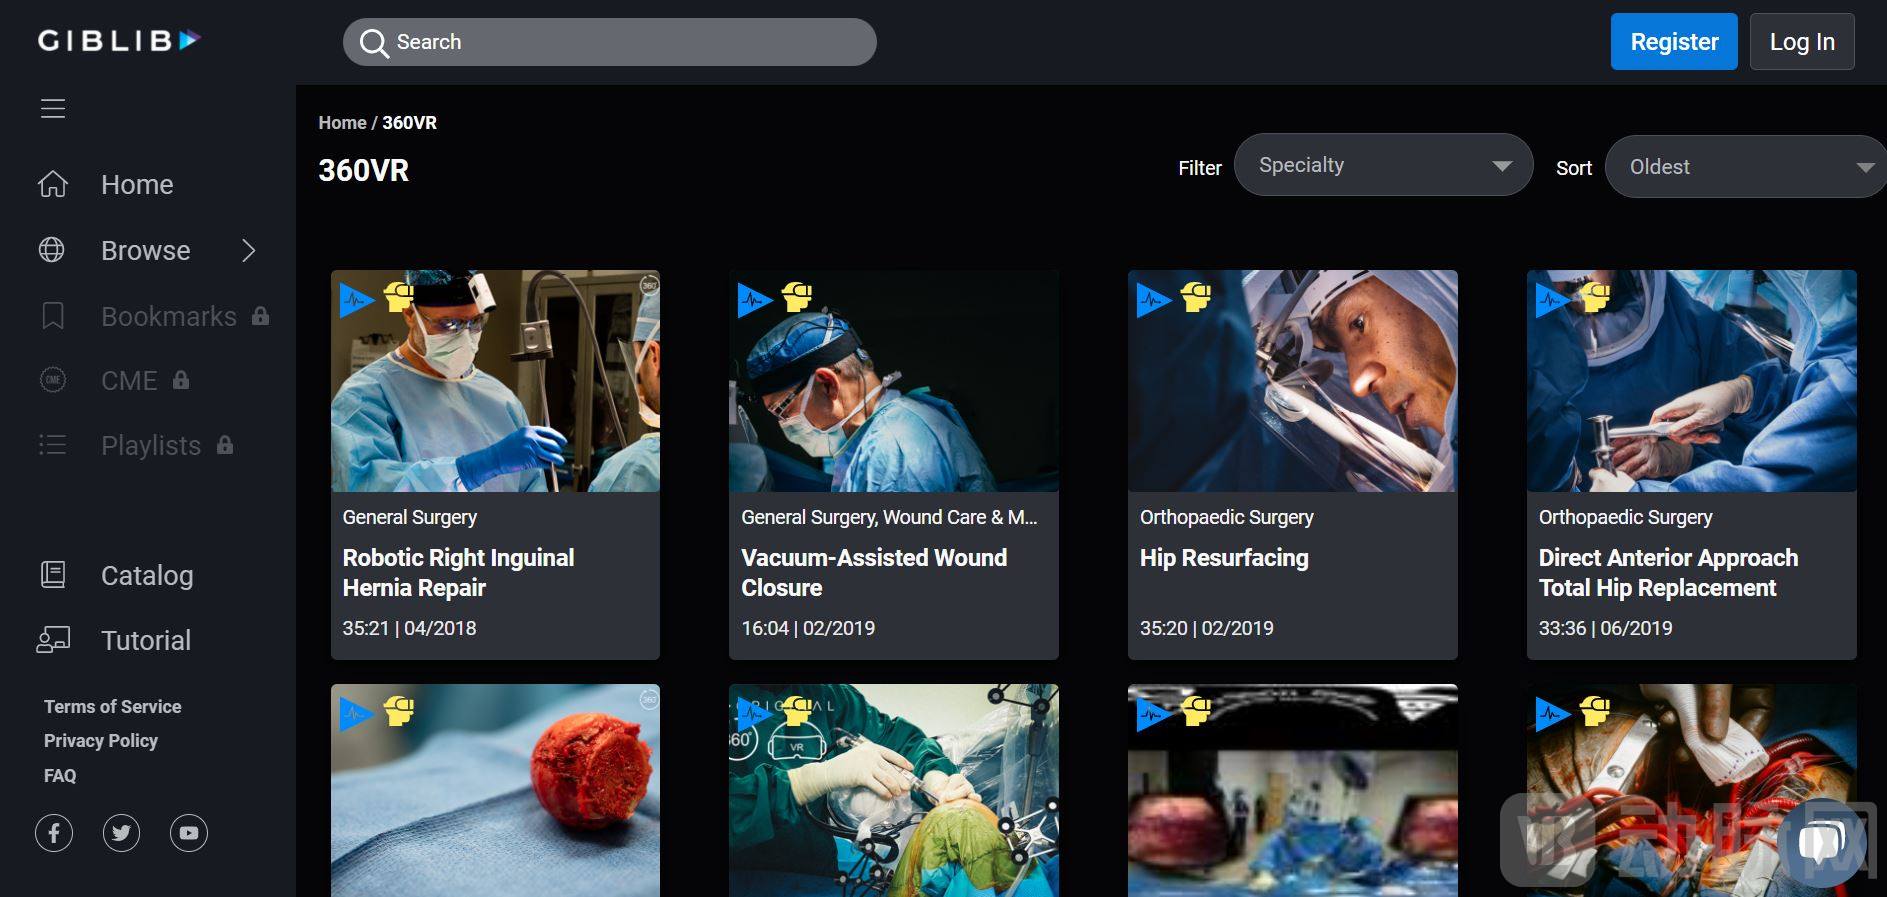Click the GIBLIB logo

(119, 41)
